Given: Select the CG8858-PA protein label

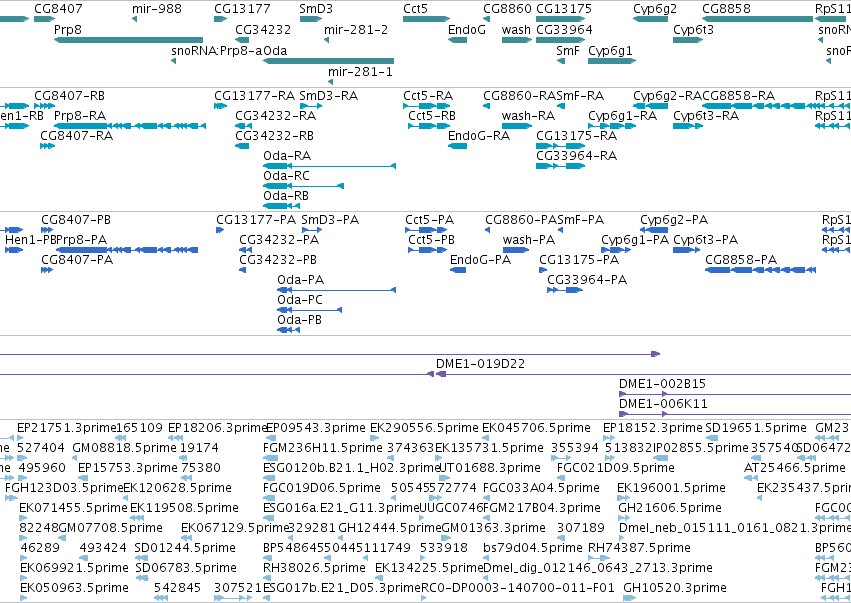Looking at the screenshot, I should point(741,259).
